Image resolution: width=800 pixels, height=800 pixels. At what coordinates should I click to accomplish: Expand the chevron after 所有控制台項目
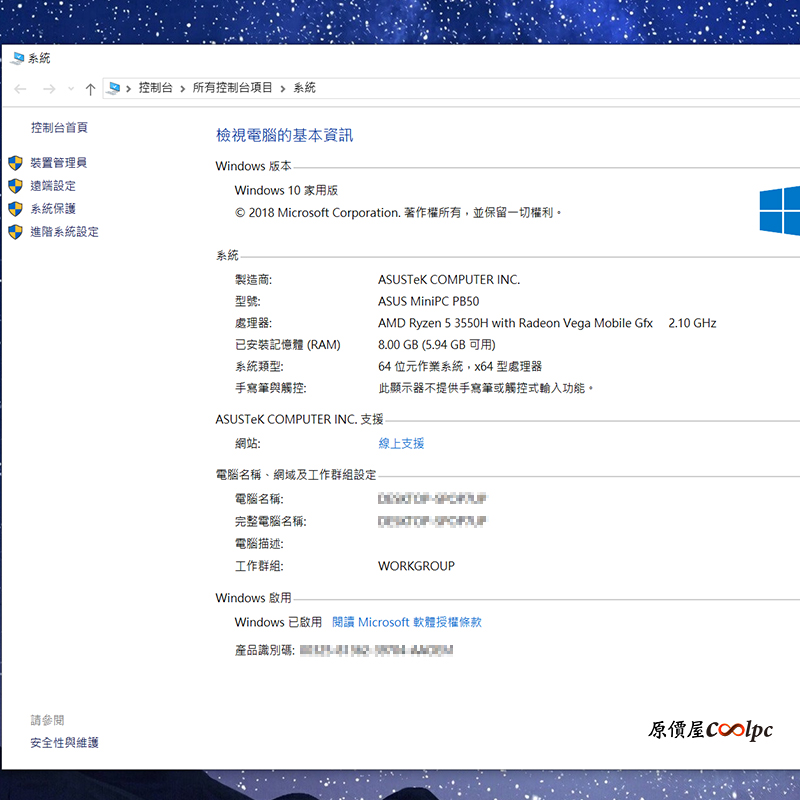click(x=283, y=89)
